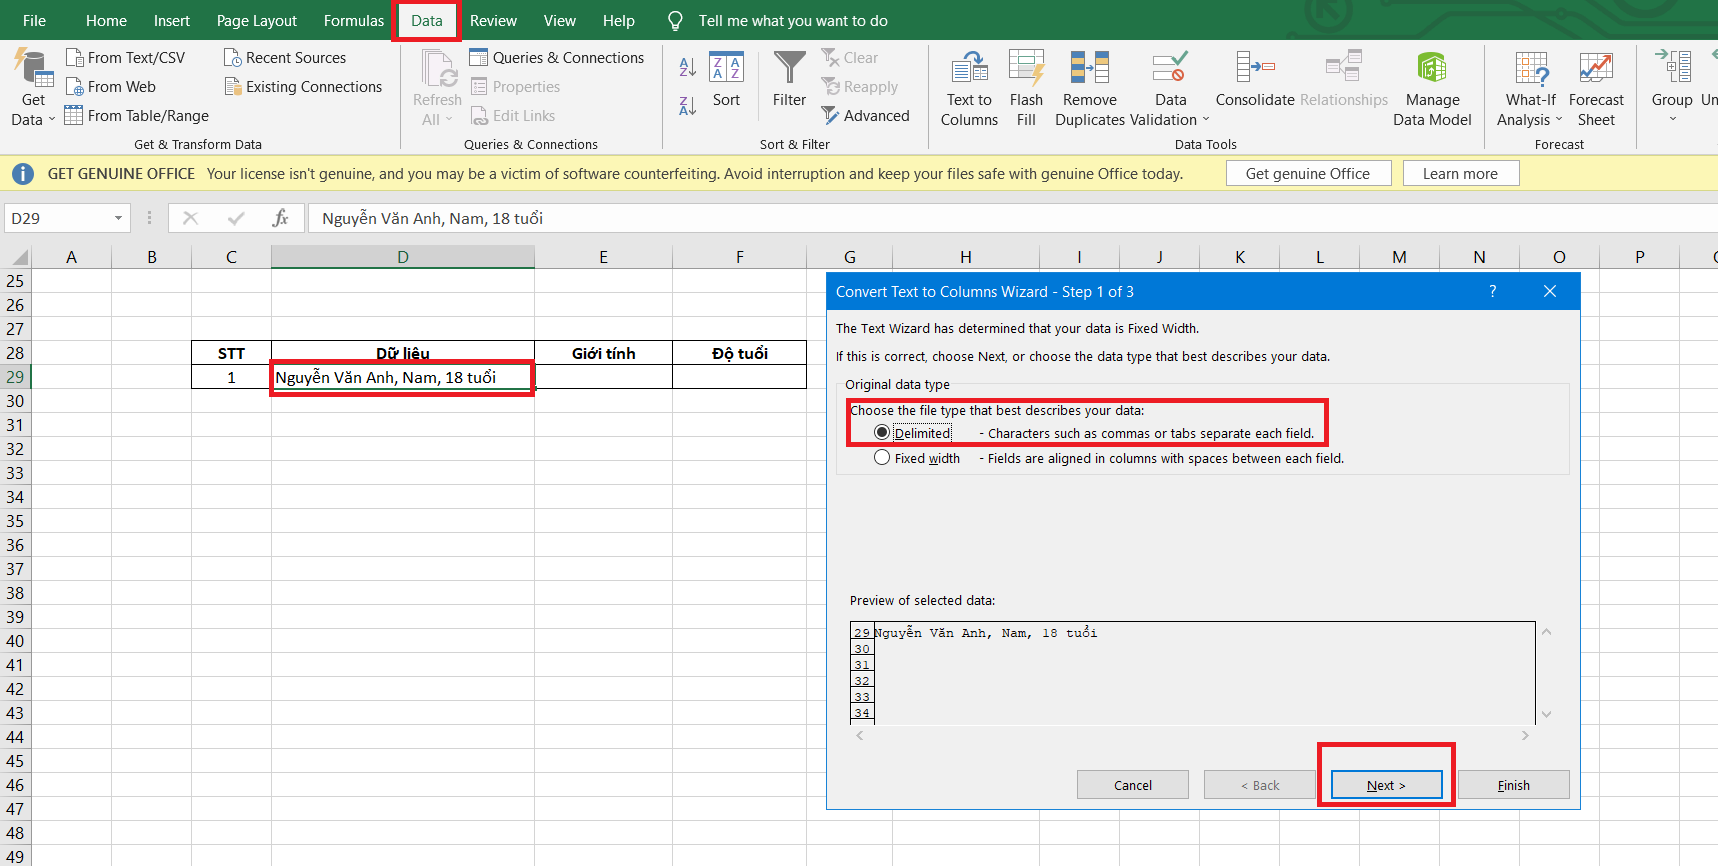Screen dimensions: 1718x866
Task: Expand Get Data dropdown arrow
Action: 52,120
